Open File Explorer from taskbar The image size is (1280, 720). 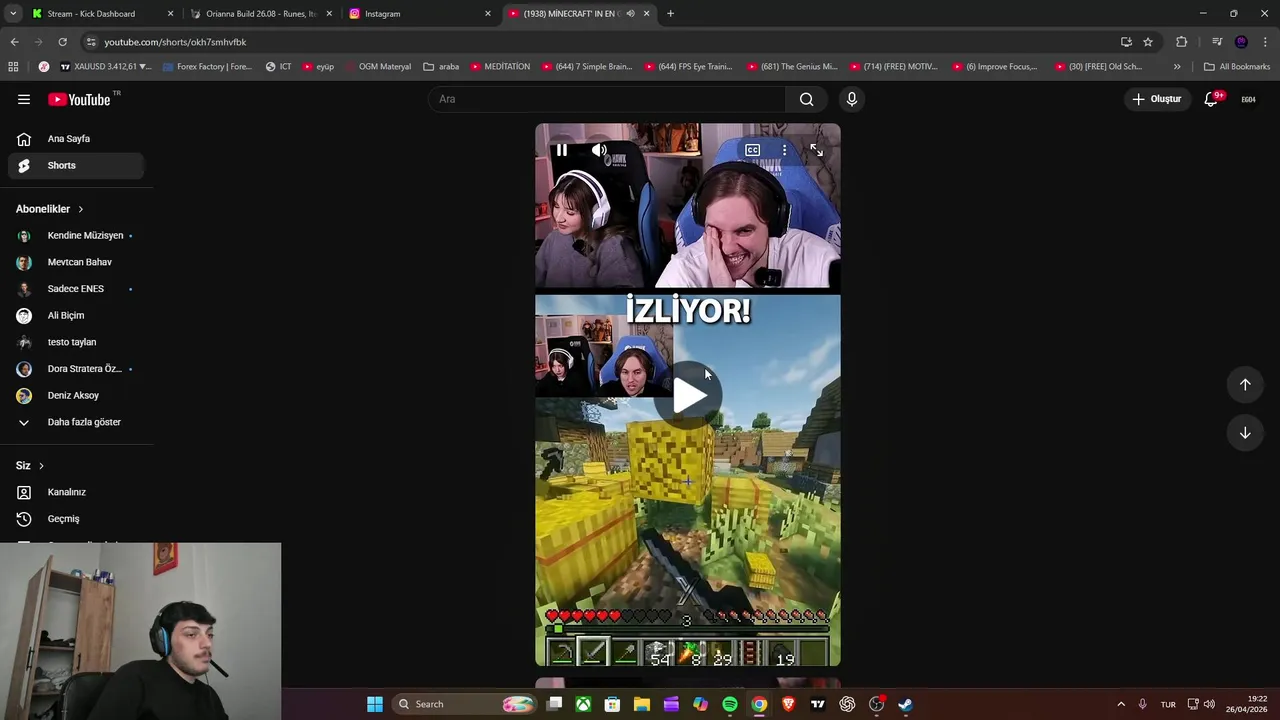[x=642, y=704]
